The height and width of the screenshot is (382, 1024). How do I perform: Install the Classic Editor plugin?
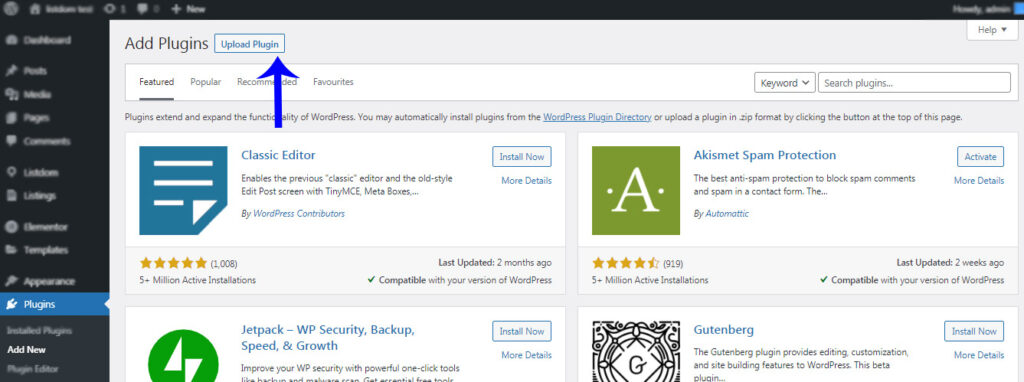(x=522, y=157)
